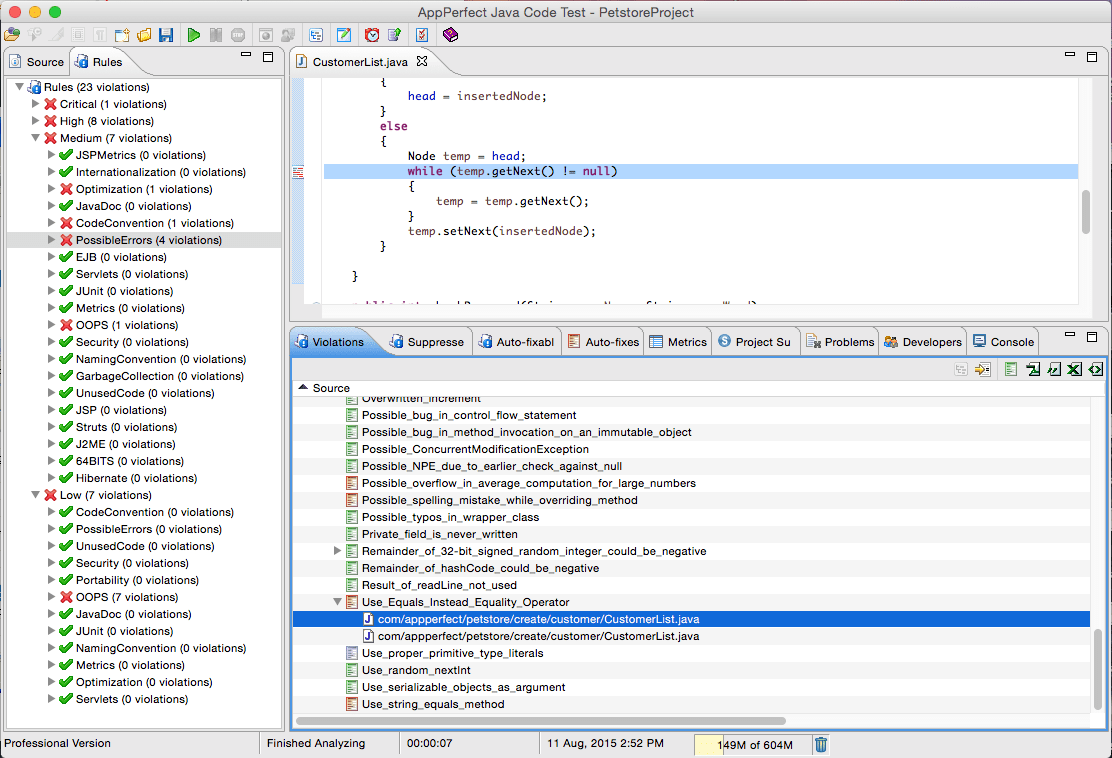
Task: Switch to the Source tab
Action: (x=37, y=62)
